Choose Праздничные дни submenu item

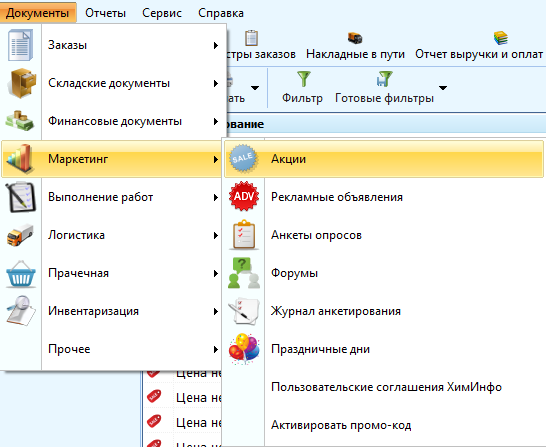[384, 349]
